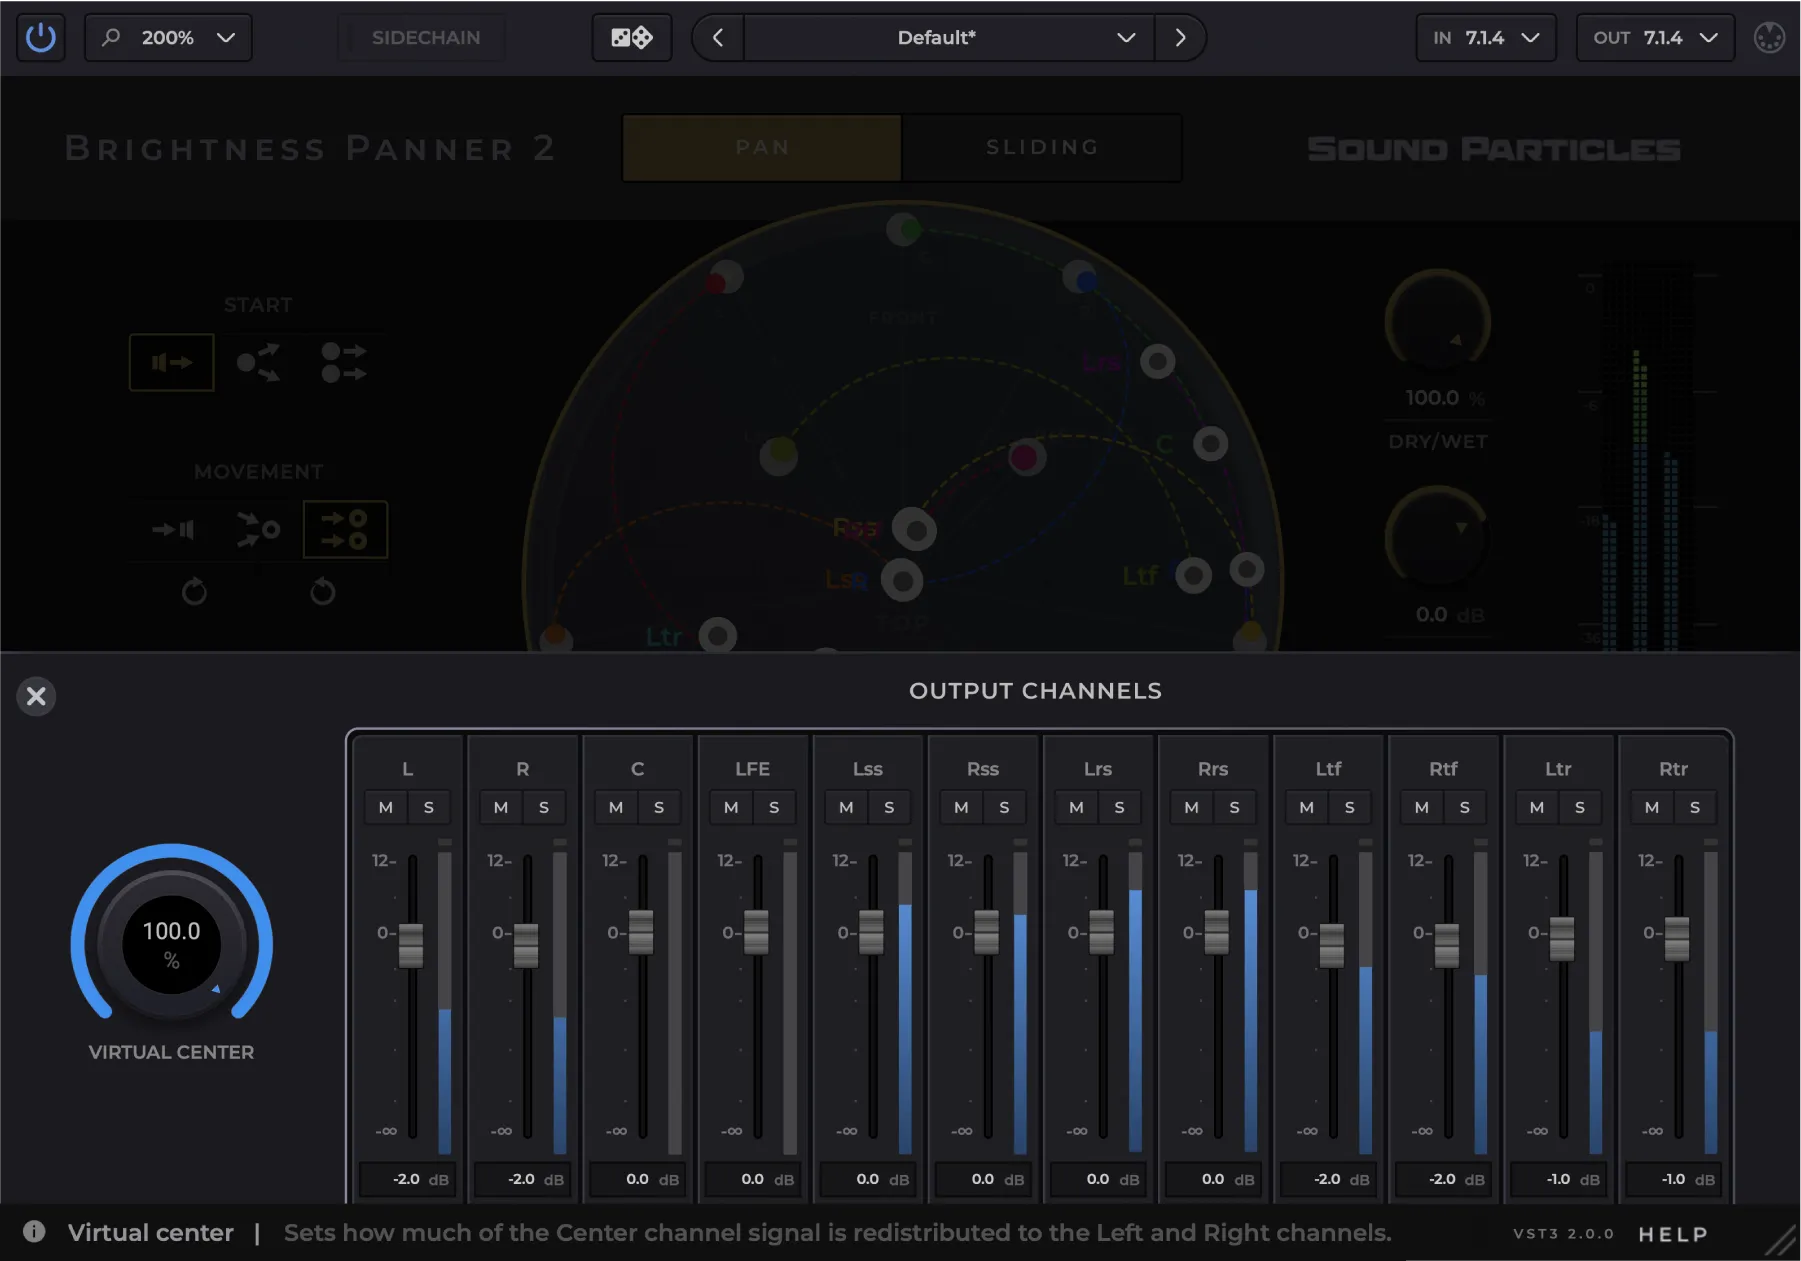Image resolution: width=1801 pixels, height=1261 pixels.
Task: Solo the Rtr output channel
Action: [1695, 807]
